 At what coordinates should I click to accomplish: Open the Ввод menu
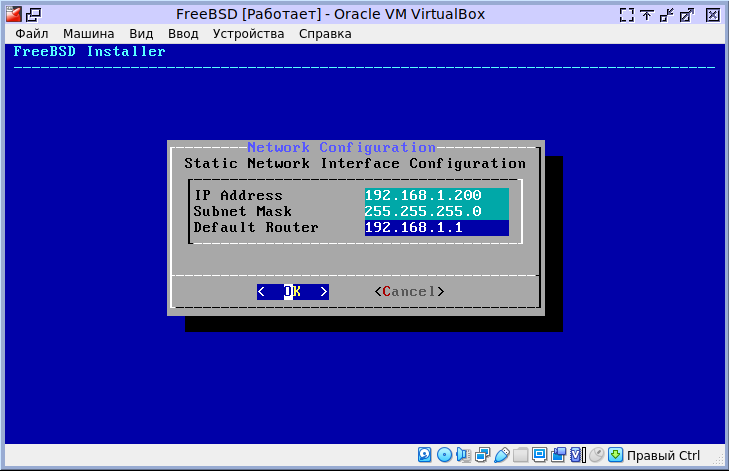[183, 34]
